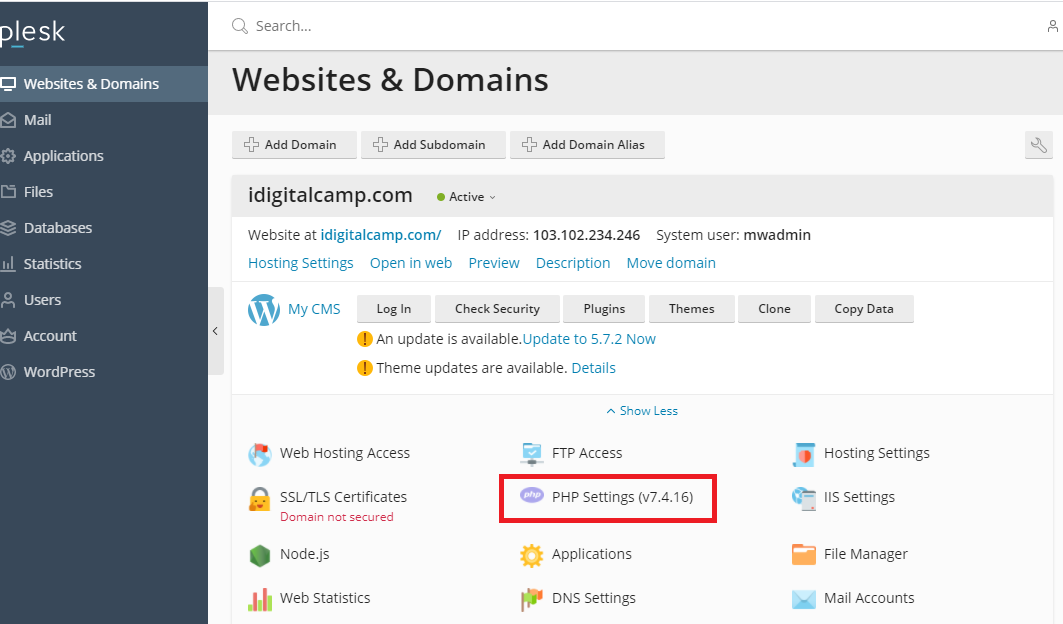The width and height of the screenshot is (1063, 624).
Task: Click the warning icon beside the update-available notice
Action: [x=365, y=339]
